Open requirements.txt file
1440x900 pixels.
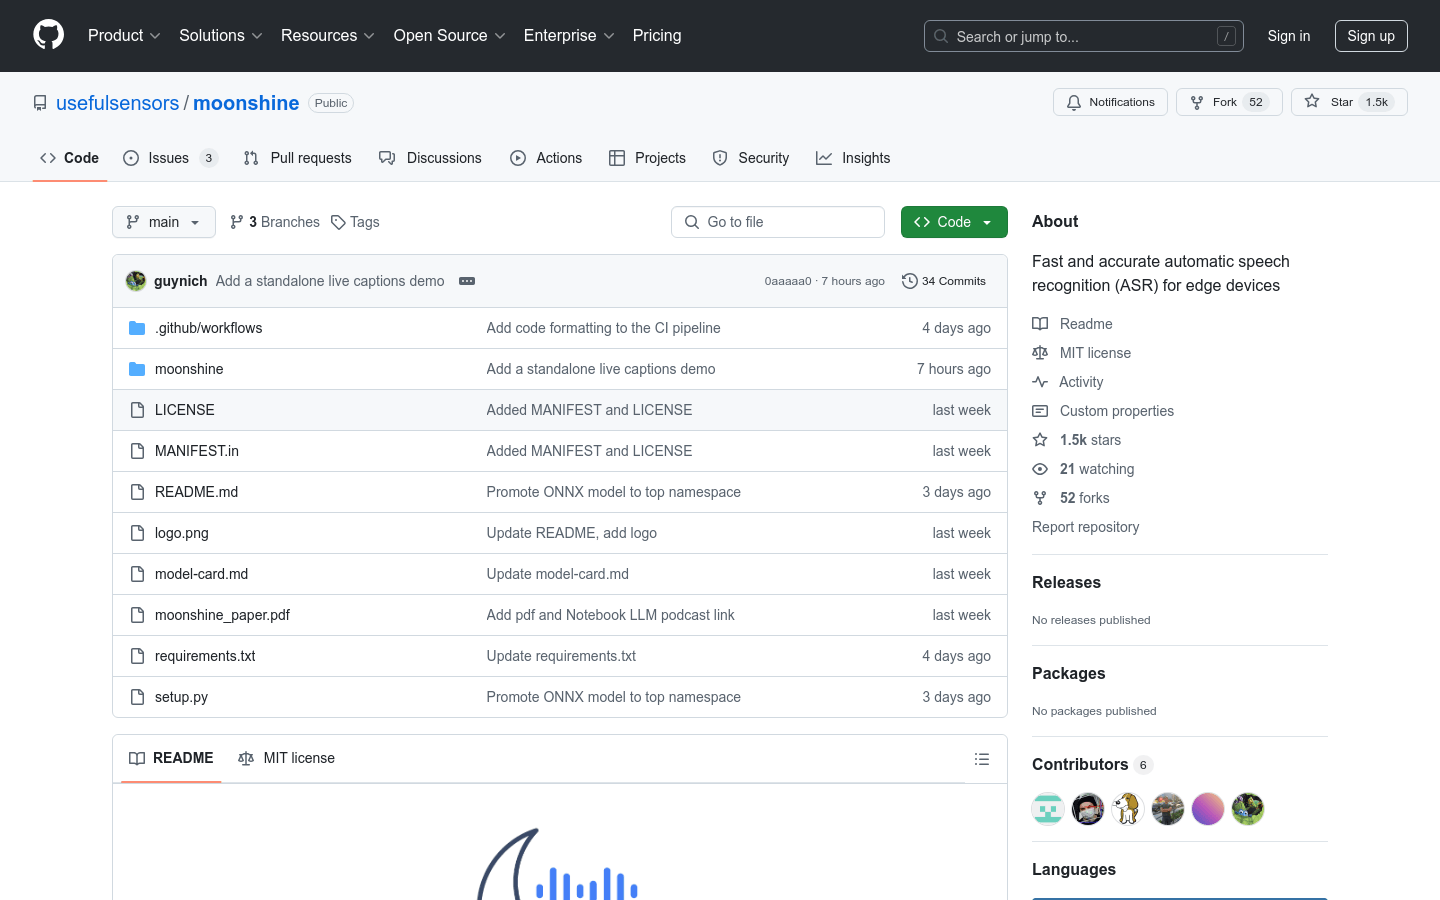click(205, 656)
